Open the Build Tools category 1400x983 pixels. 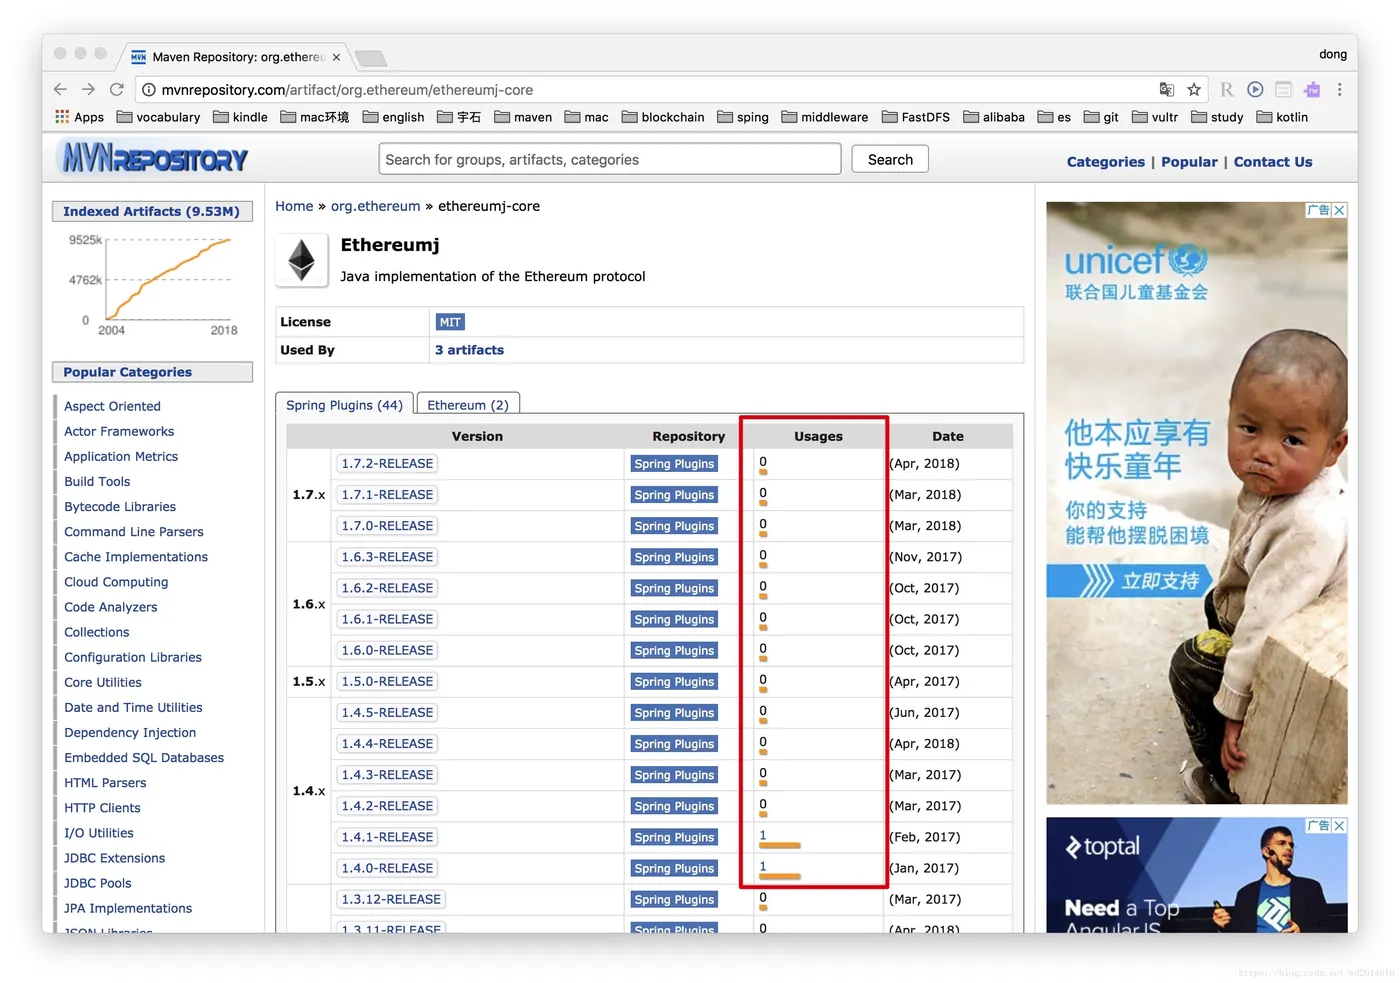[97, 481]
